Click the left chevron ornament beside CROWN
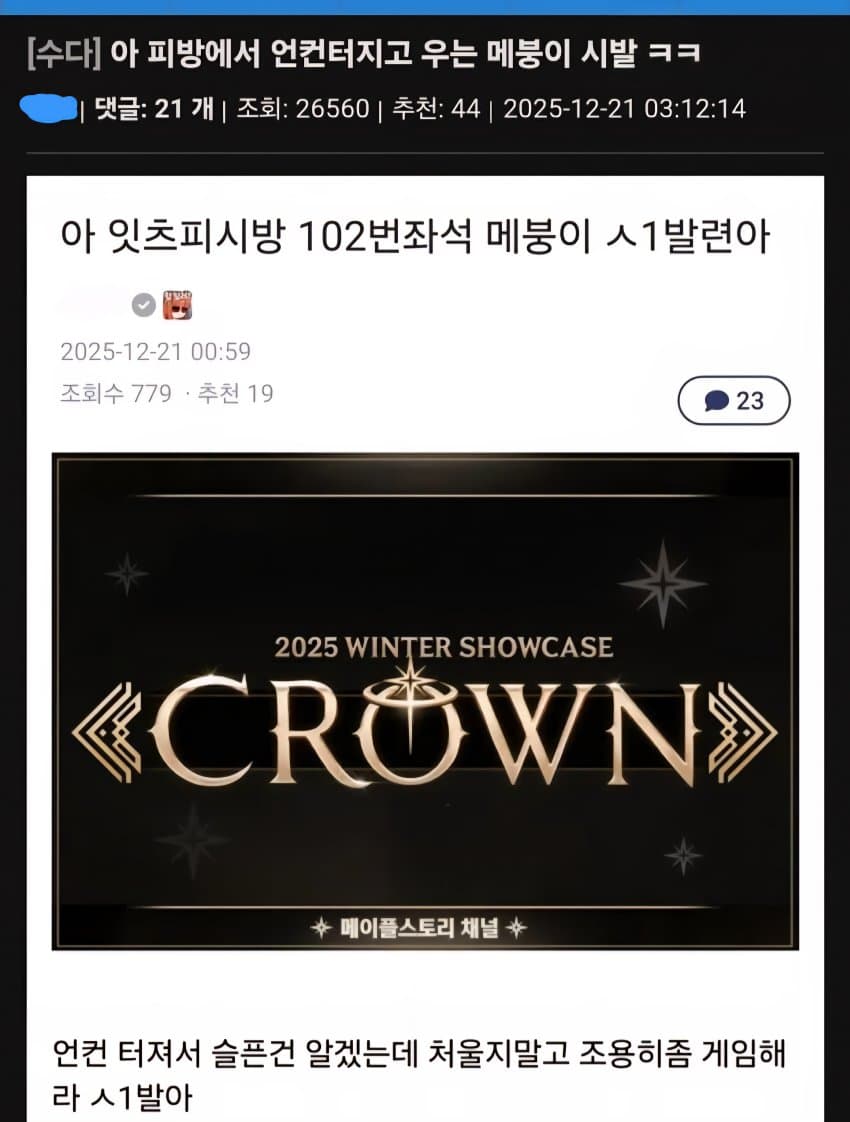850x1122 pixels. [x=106, y=732]
